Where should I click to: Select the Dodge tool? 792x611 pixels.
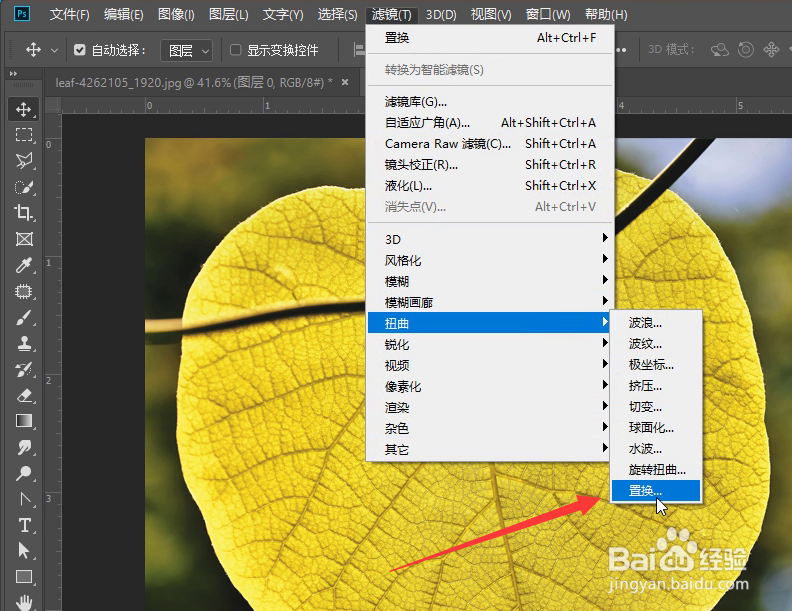pyautogui.click(x=23, y=473)
